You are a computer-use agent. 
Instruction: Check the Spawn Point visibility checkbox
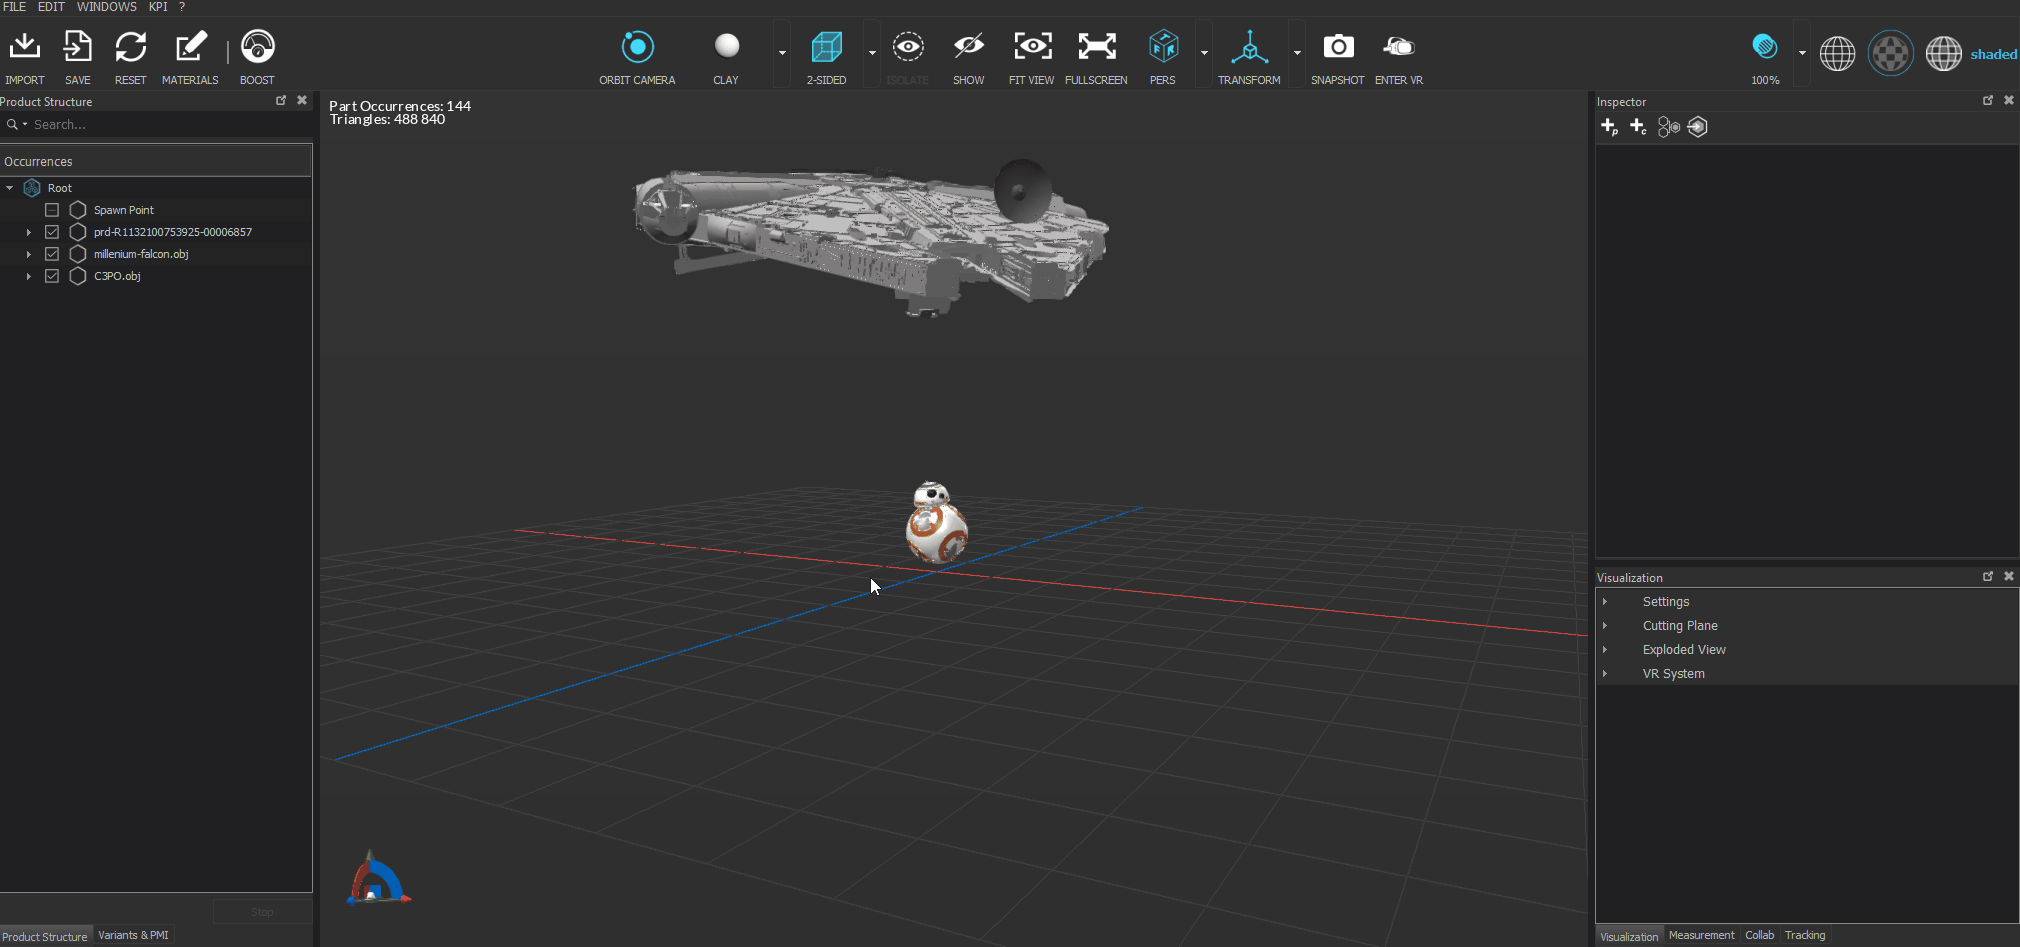point(52,210)
